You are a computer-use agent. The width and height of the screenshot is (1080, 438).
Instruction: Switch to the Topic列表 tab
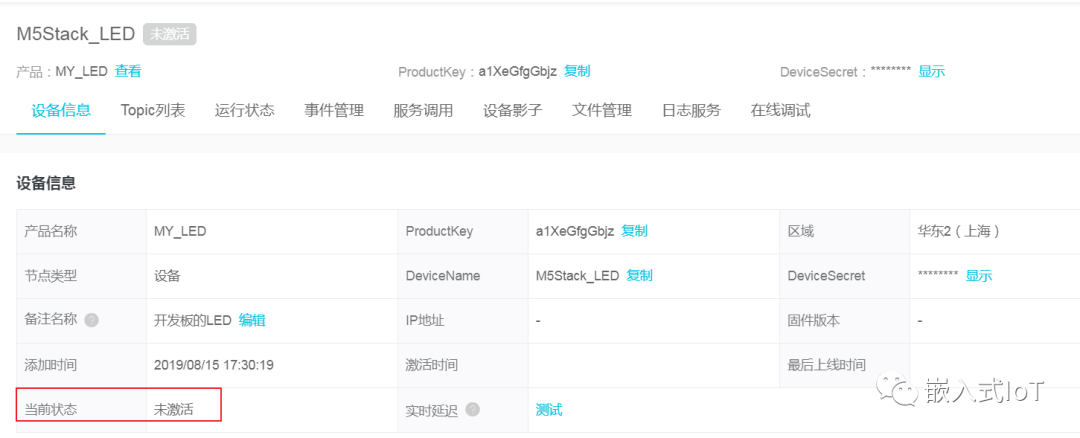pos(153,110)
